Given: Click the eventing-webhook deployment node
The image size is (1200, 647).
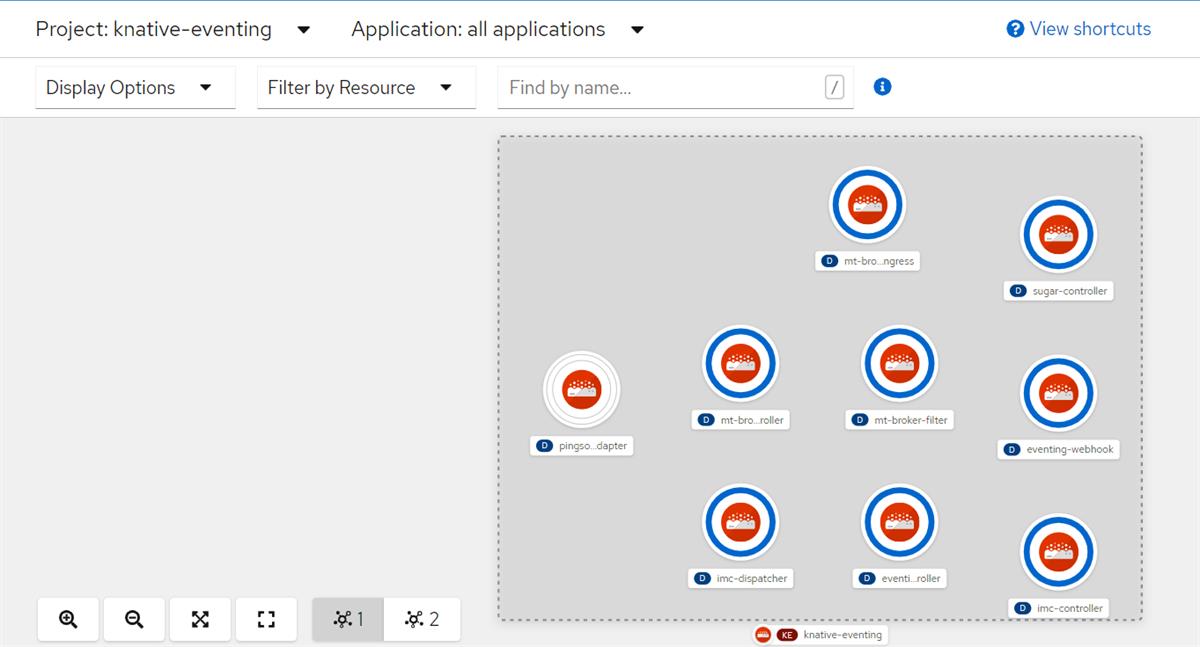Looking at the screenshot, I should click(x=1058, y=393).
